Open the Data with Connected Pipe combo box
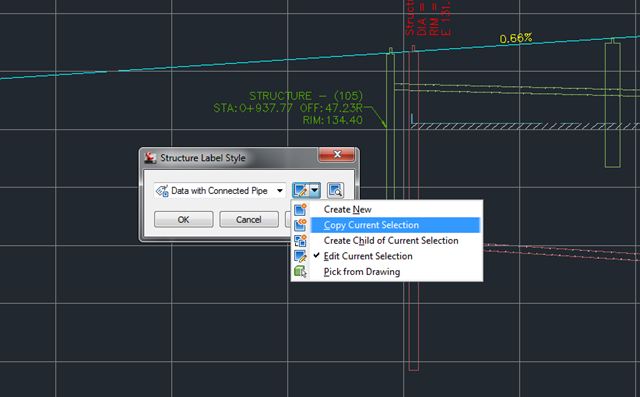The image size is (640, 397). pos(220,191)
